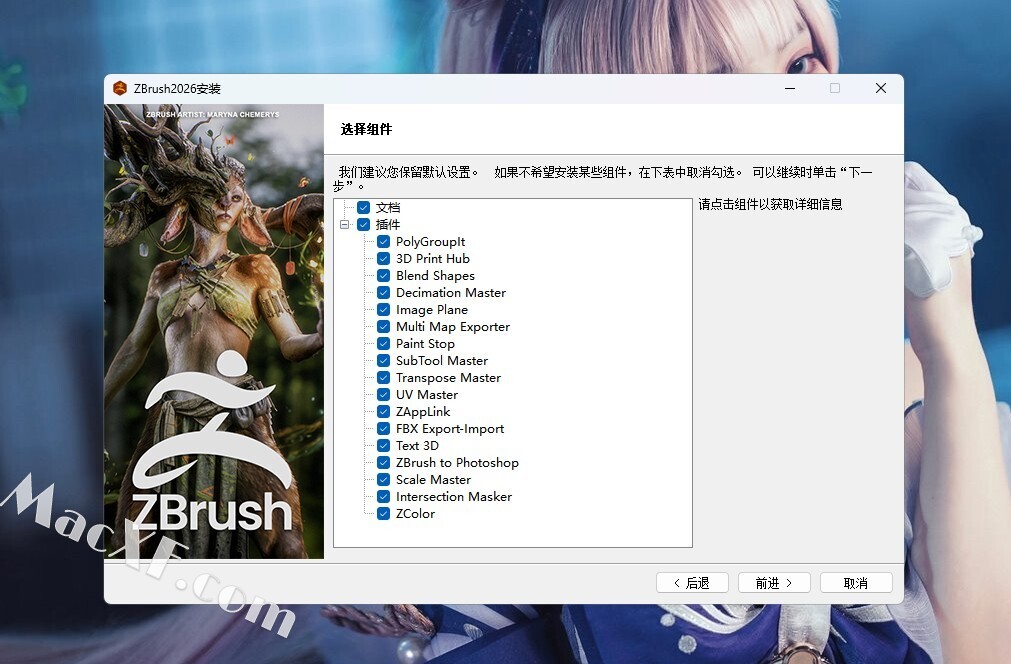Uncheck the 文档 component checkbox
Viewport: 1011px width, 664px height.
(x=364, y=208)
